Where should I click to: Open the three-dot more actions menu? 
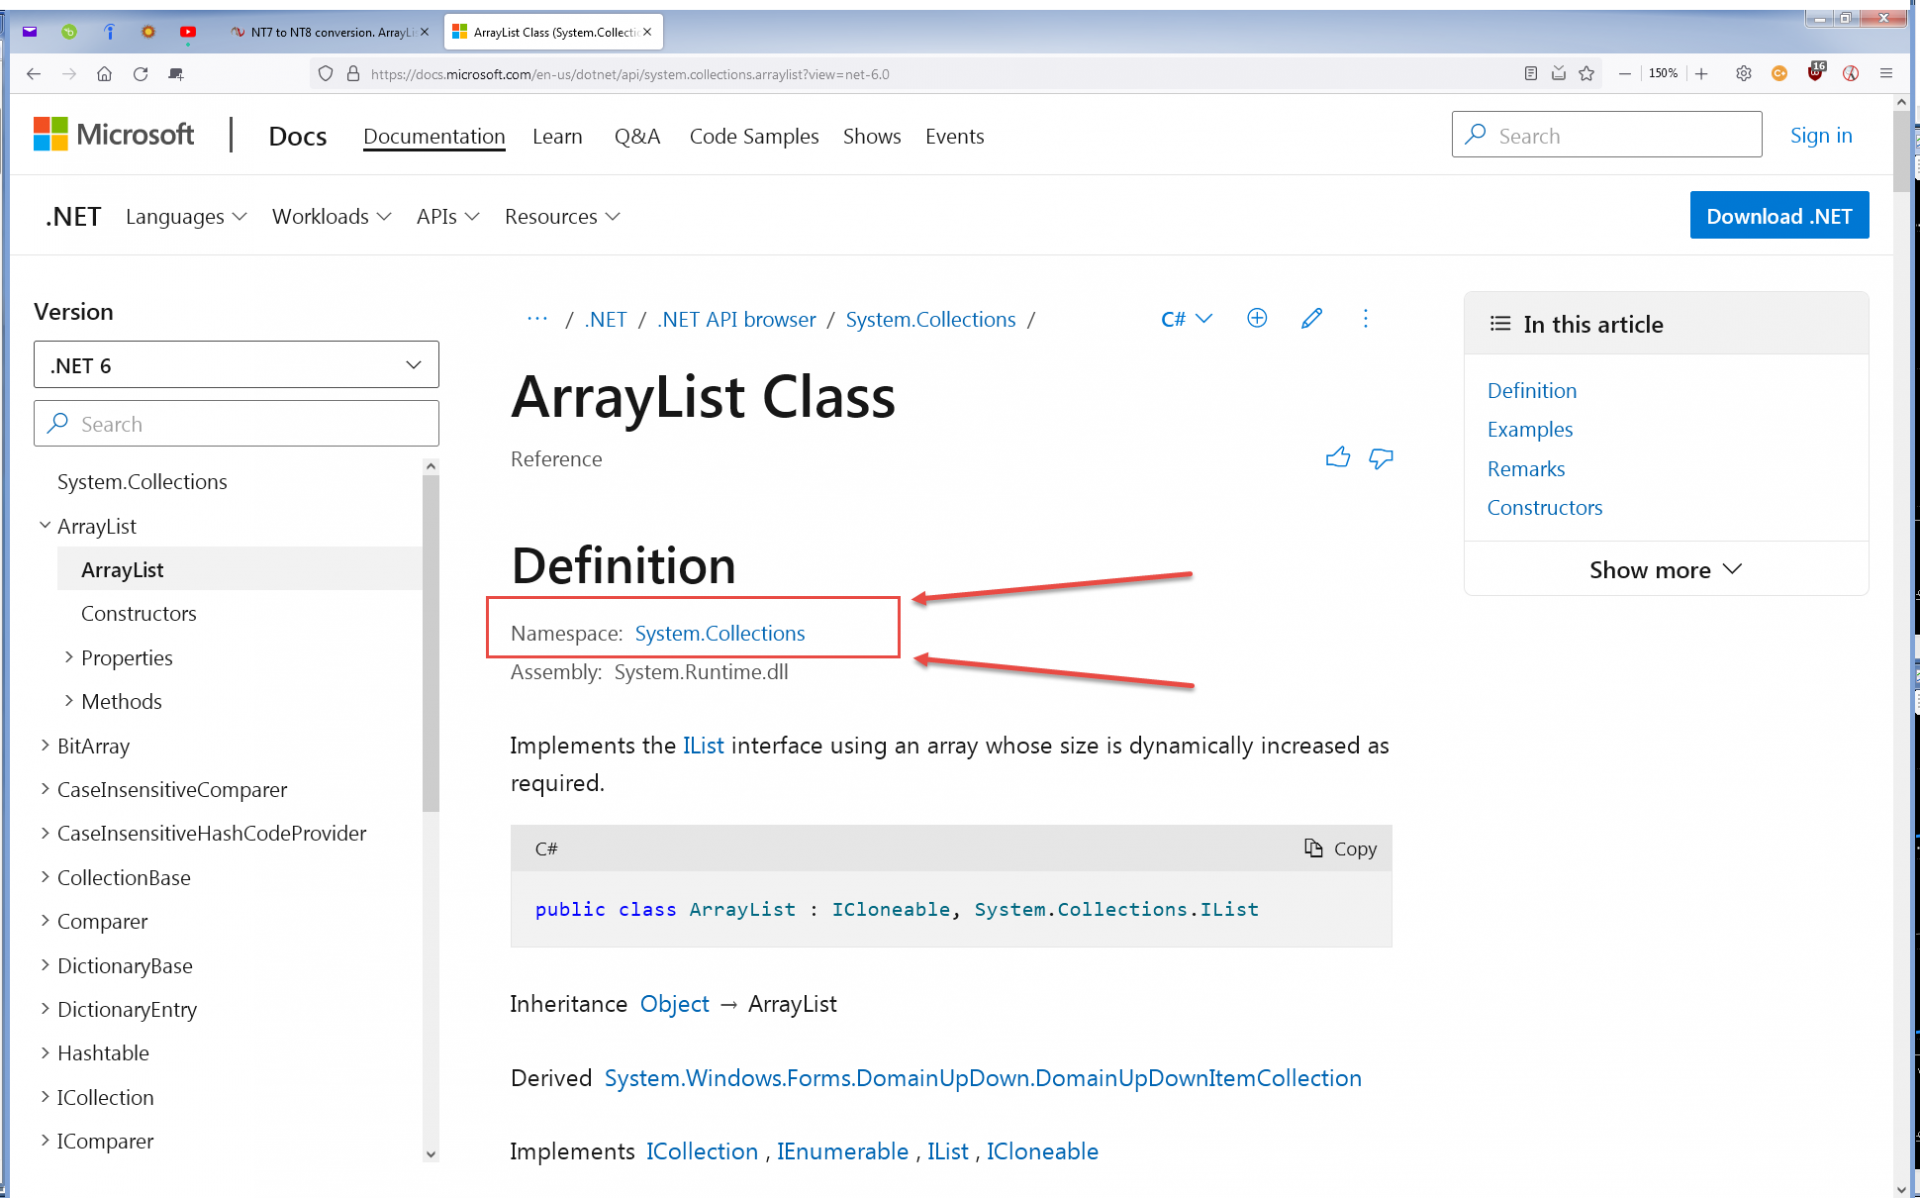coord(1365,318)
